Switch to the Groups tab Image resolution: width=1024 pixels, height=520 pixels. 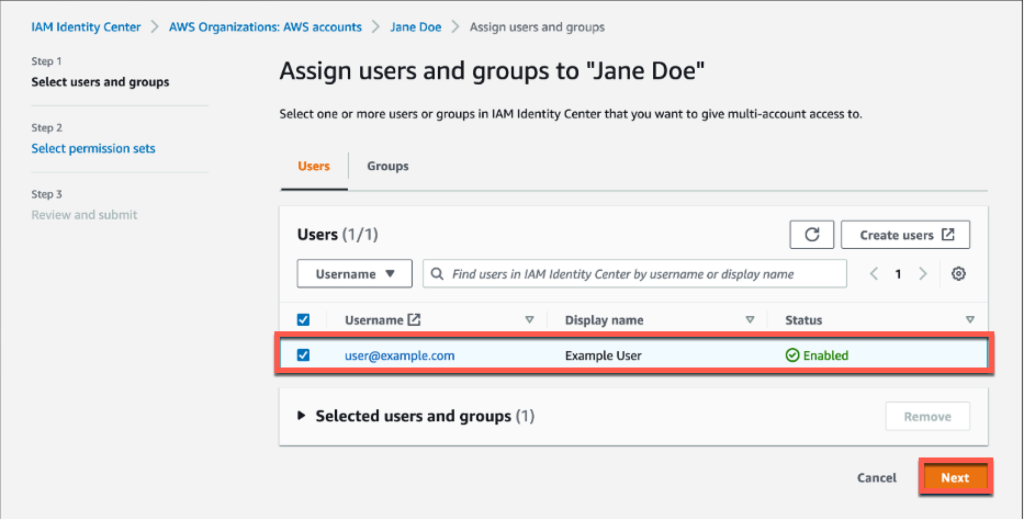click(388, 166)
